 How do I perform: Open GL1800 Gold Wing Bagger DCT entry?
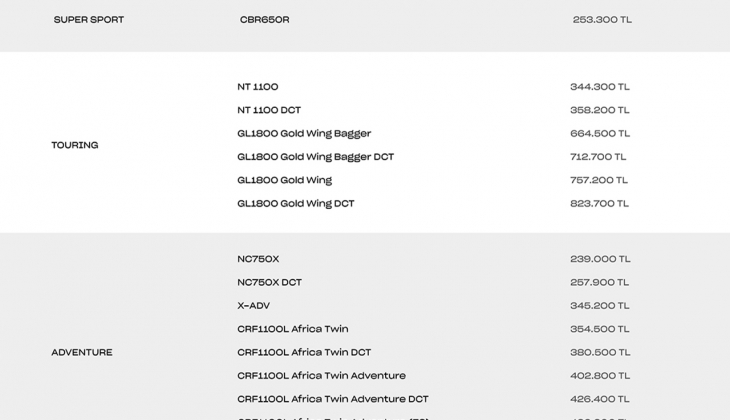click(x=316, y=157)
